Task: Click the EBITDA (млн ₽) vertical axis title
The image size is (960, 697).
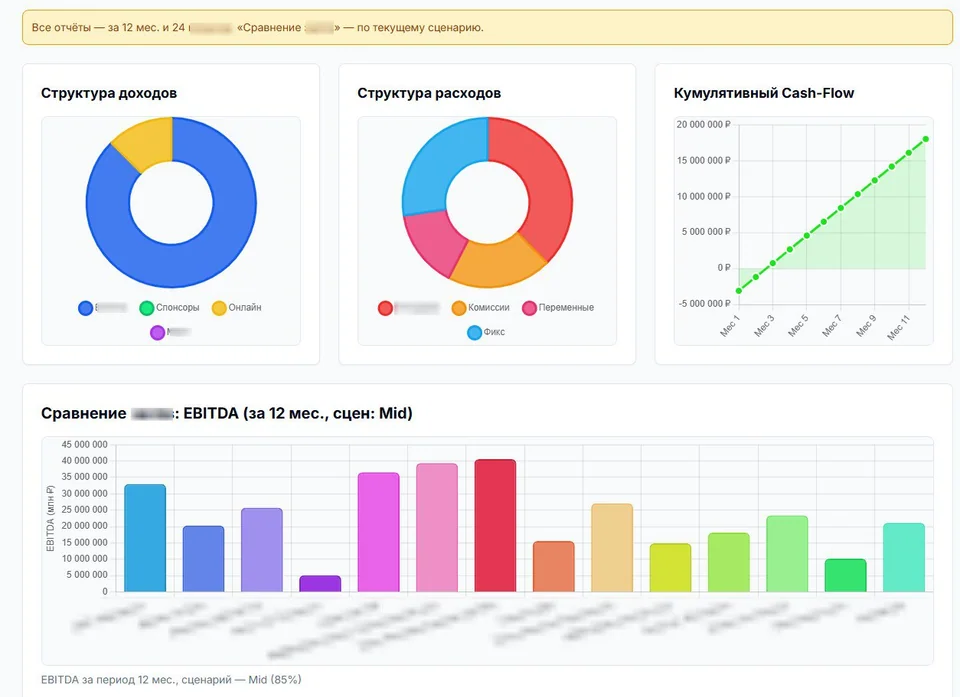Action: pyautogui.click(x=50, y=518)
